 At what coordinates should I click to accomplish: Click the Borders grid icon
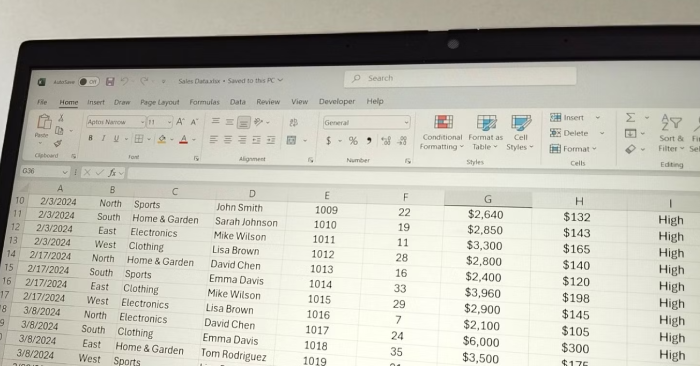[139, 139]
